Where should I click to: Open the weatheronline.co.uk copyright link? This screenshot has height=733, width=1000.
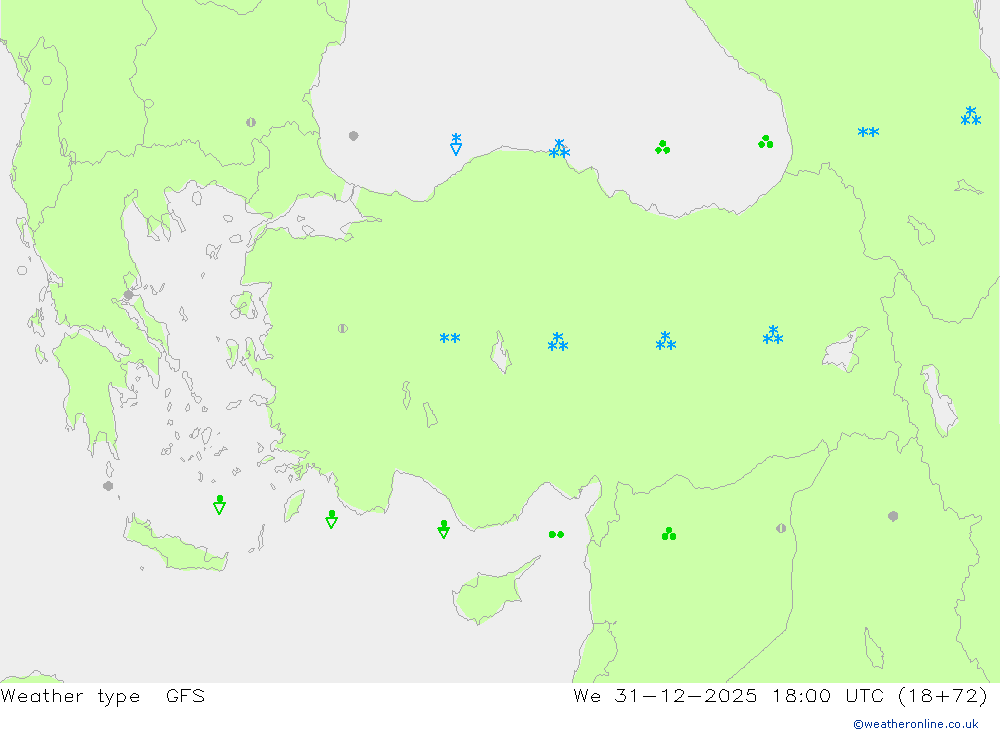pos(916,724)
